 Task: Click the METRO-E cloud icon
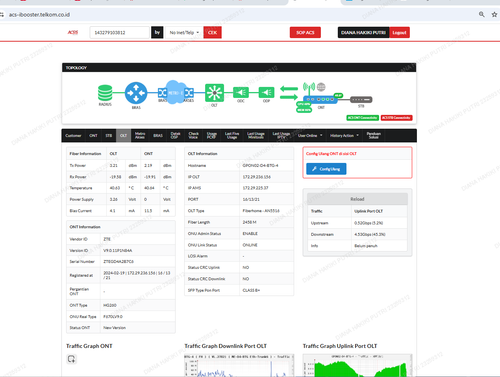(175, 92)
